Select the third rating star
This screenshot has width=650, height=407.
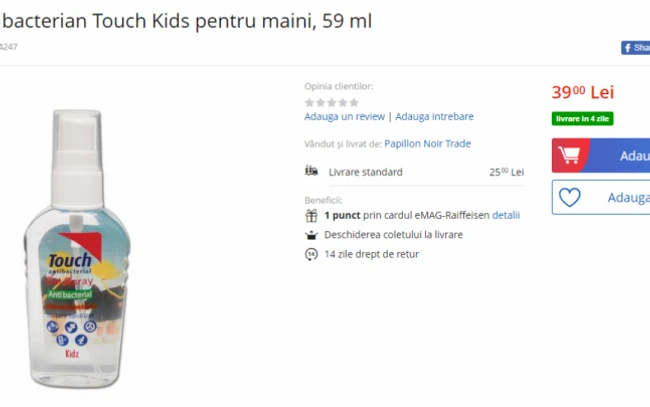point(332,102)
